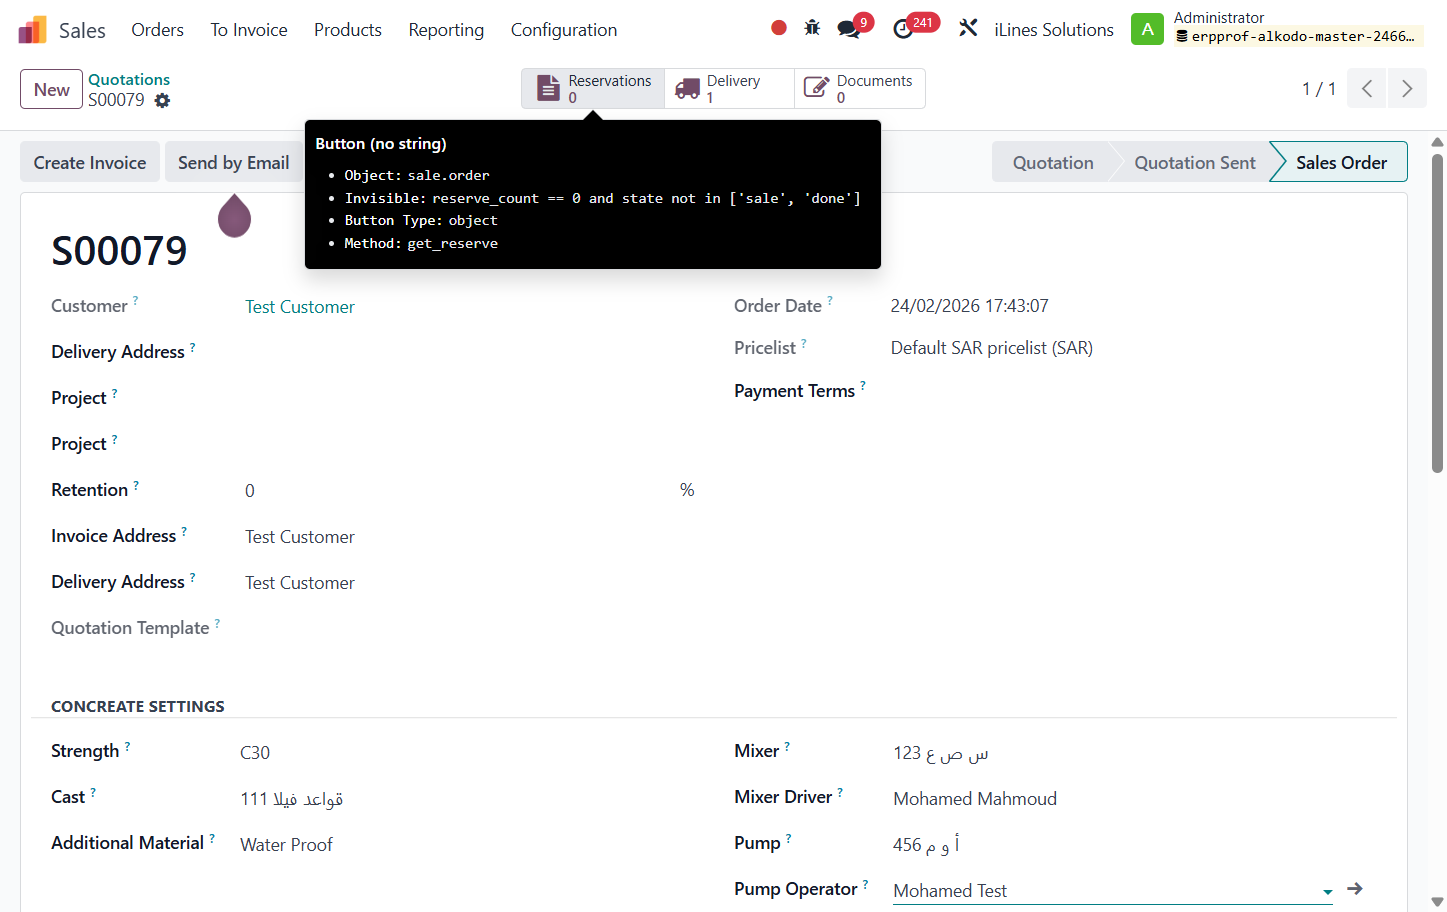The image size is (1447, 912).
Task: Open the To Invoice menu
Action: click(x=249, y=30)
